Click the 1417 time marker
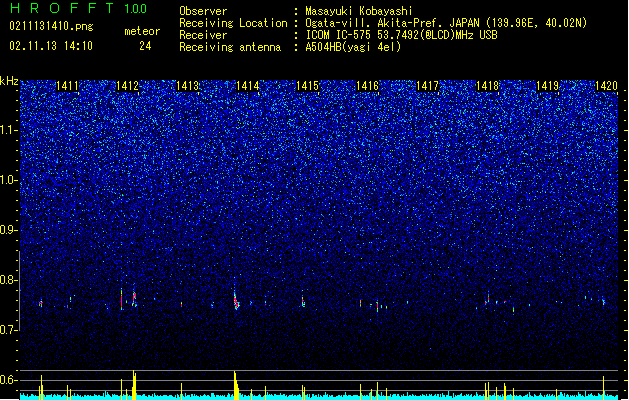This screenshot has width=629, height=400. point(428,85)
